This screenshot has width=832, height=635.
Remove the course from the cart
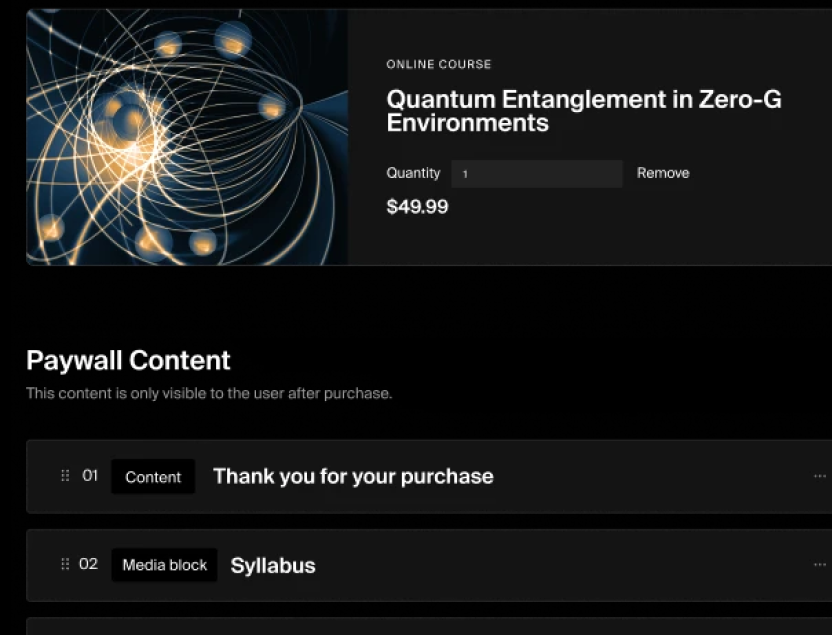(x=663, y=173)
